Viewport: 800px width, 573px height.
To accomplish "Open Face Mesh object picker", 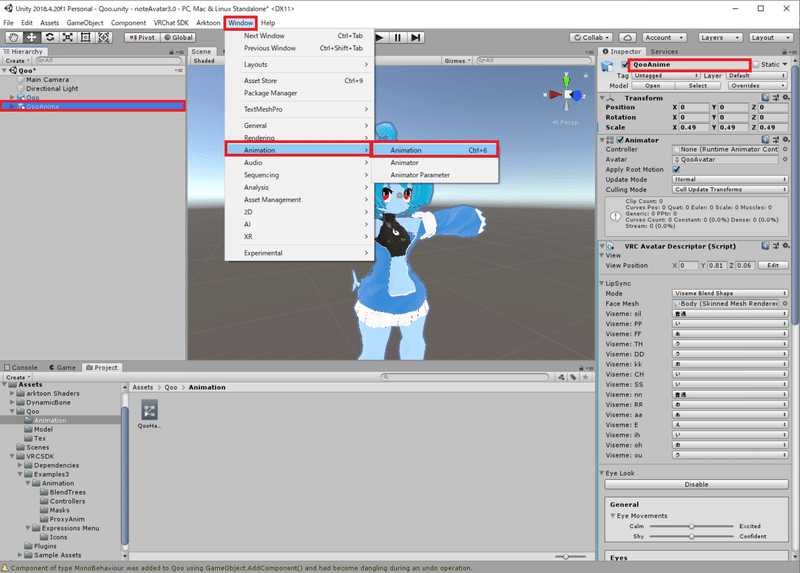I will [785, 303].
